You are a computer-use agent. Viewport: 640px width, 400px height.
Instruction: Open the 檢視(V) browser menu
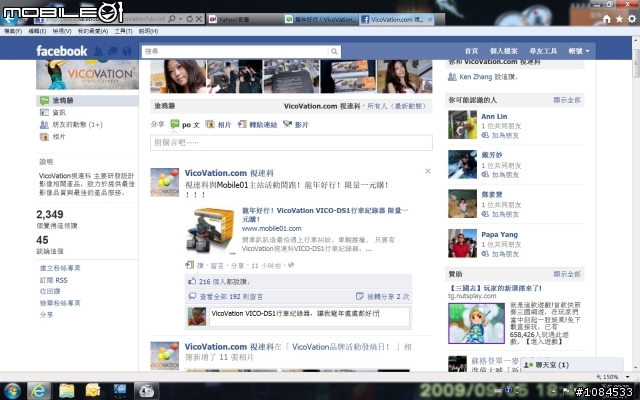coord(62,31)
